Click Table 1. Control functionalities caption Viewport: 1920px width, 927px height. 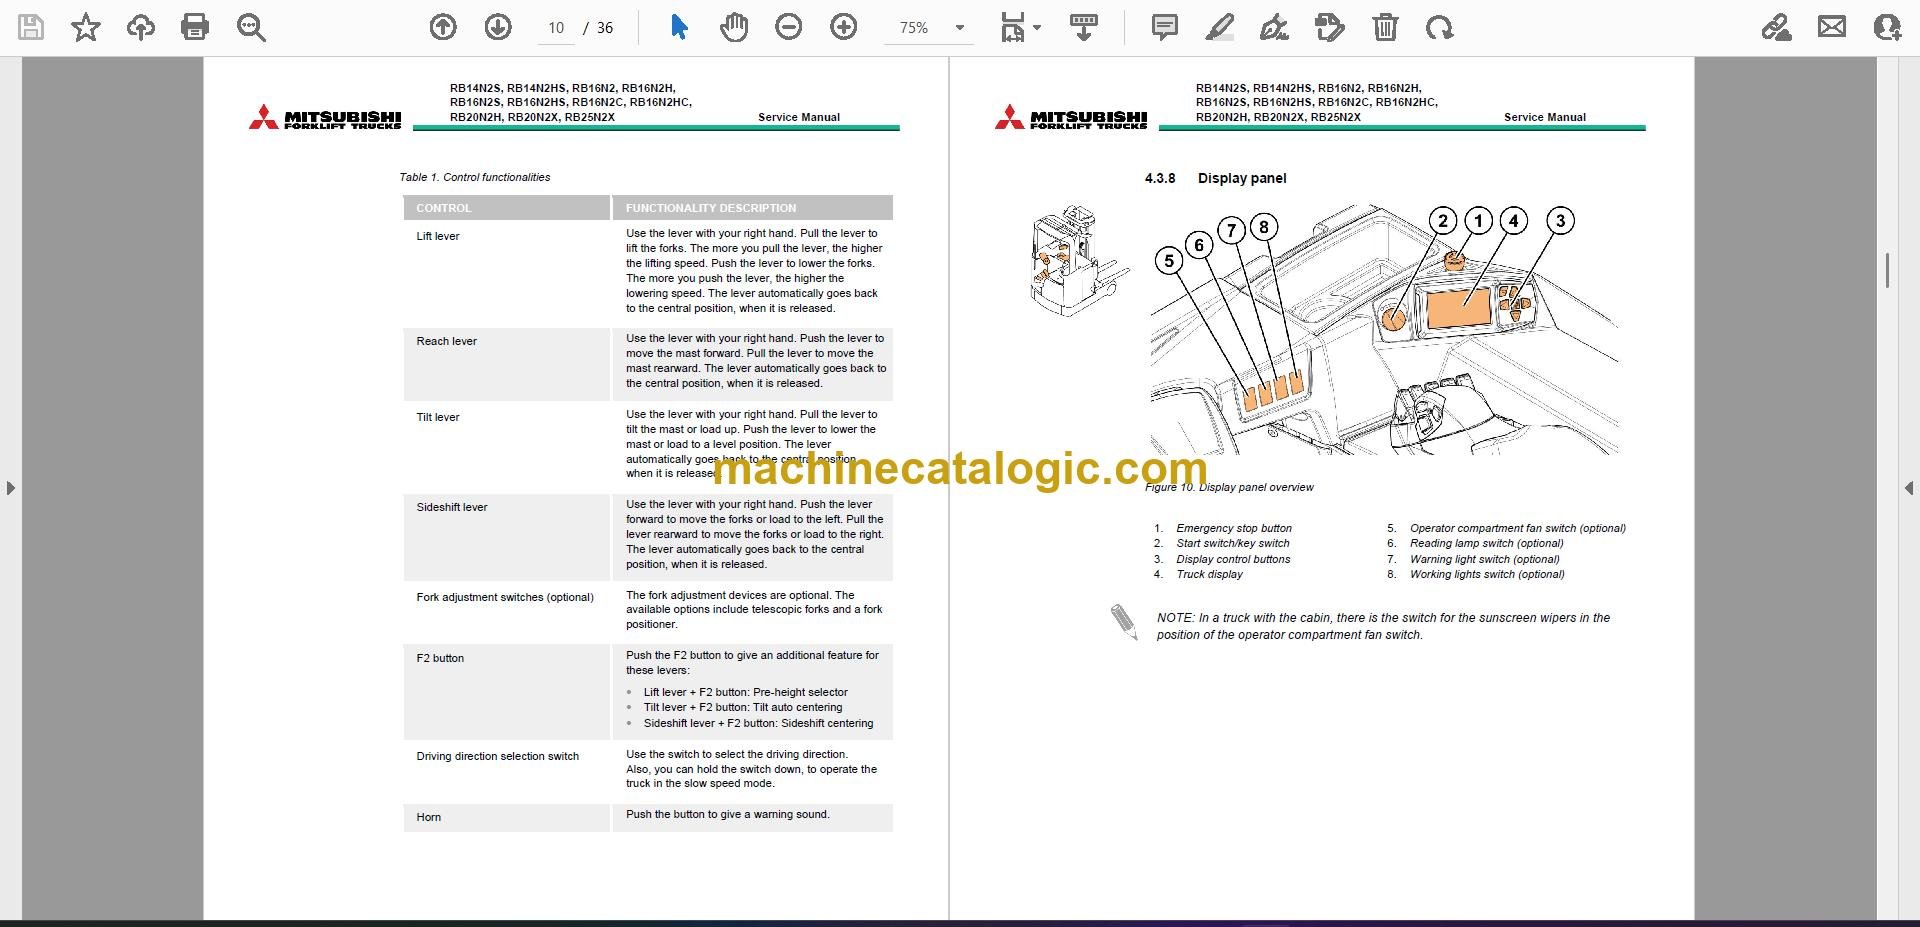(475, 177)
